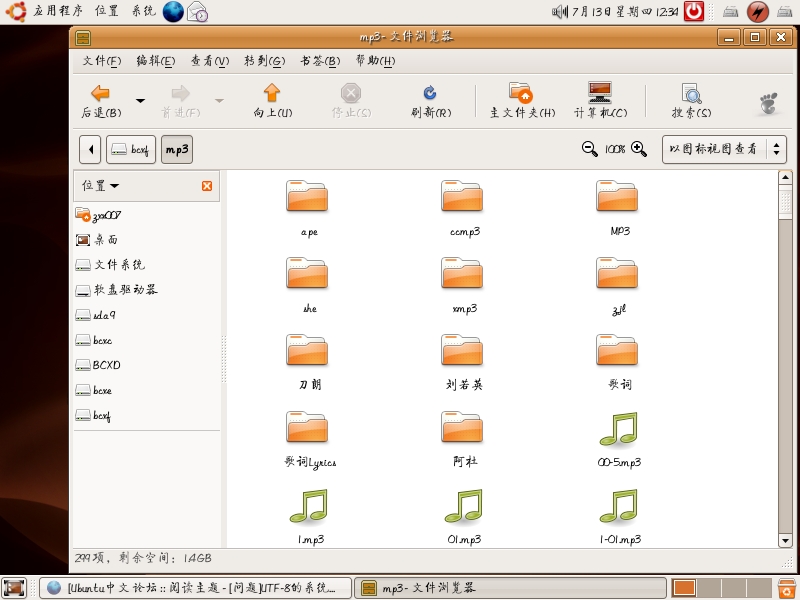Open the 应用程序 panel menu
800x600 pixels.
click(x=58, y=11)
